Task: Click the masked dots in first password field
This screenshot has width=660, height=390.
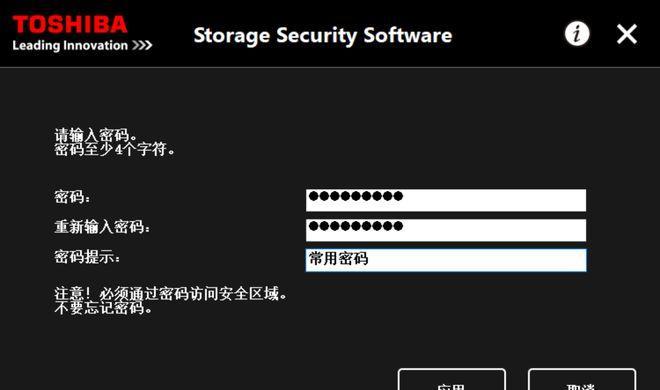Action: click(356, 196)
